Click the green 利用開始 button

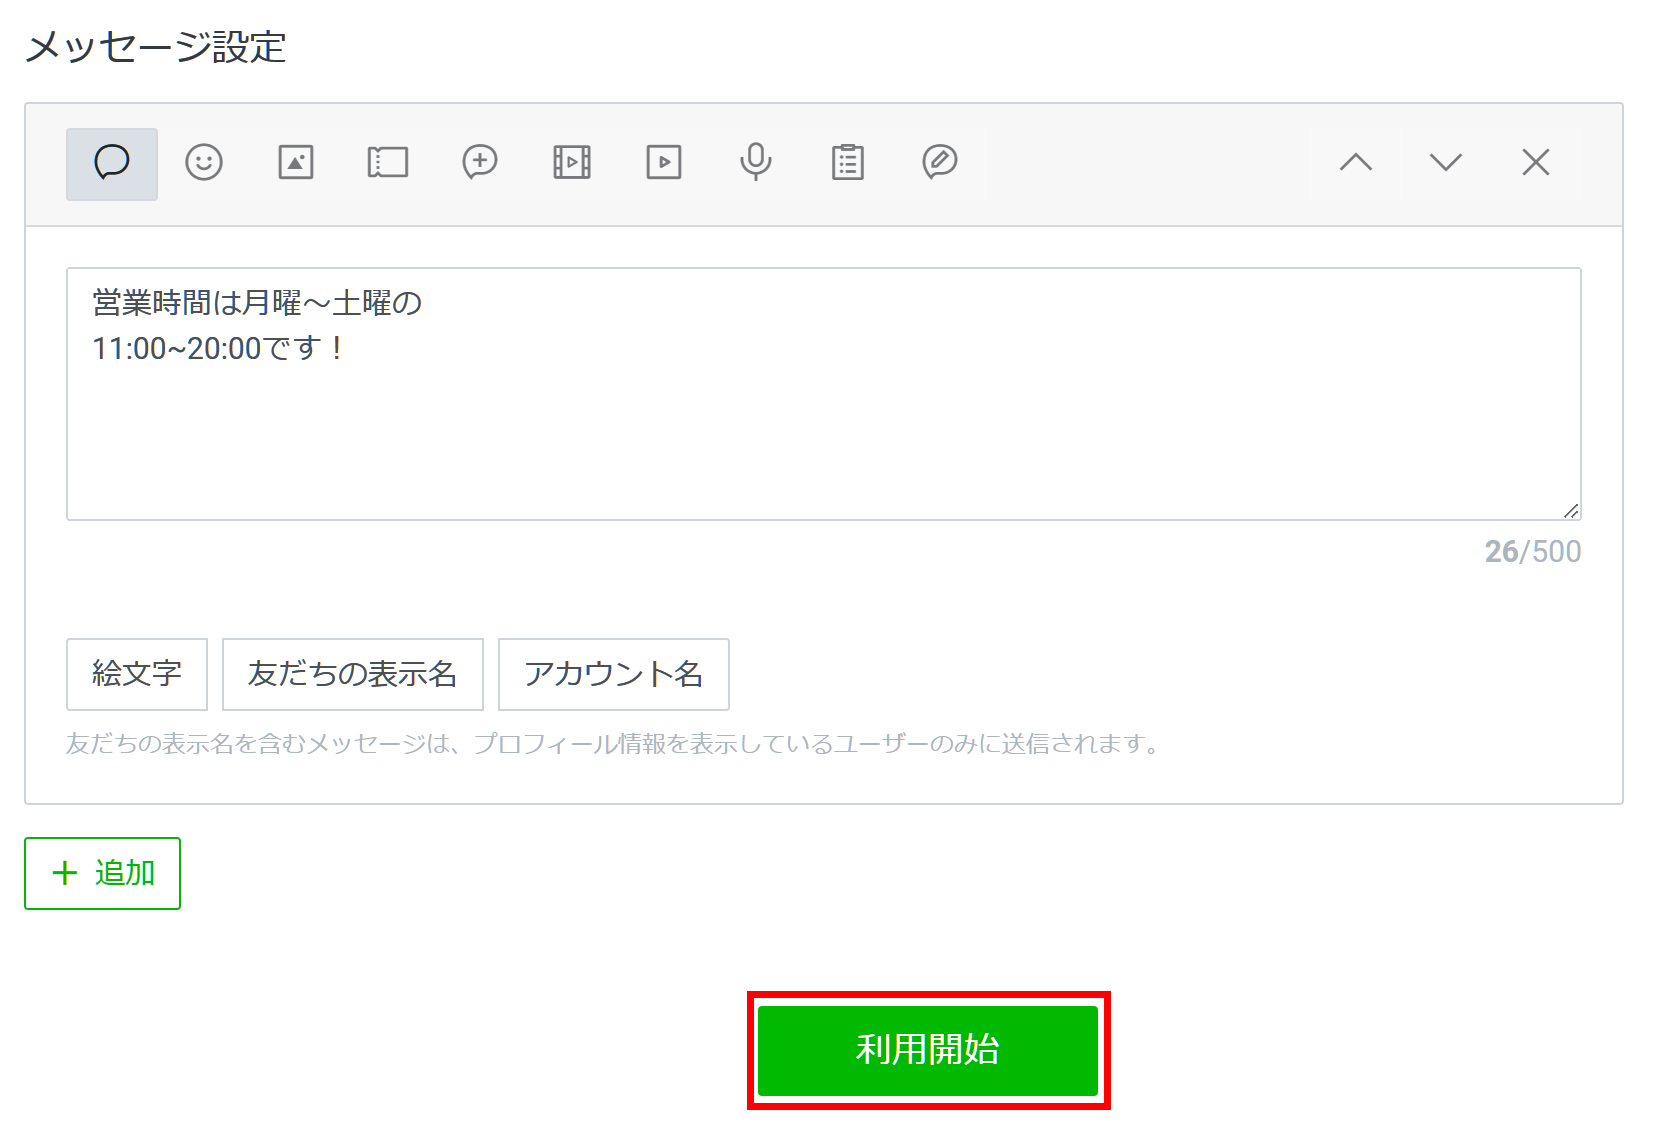tap(928, 1050)
